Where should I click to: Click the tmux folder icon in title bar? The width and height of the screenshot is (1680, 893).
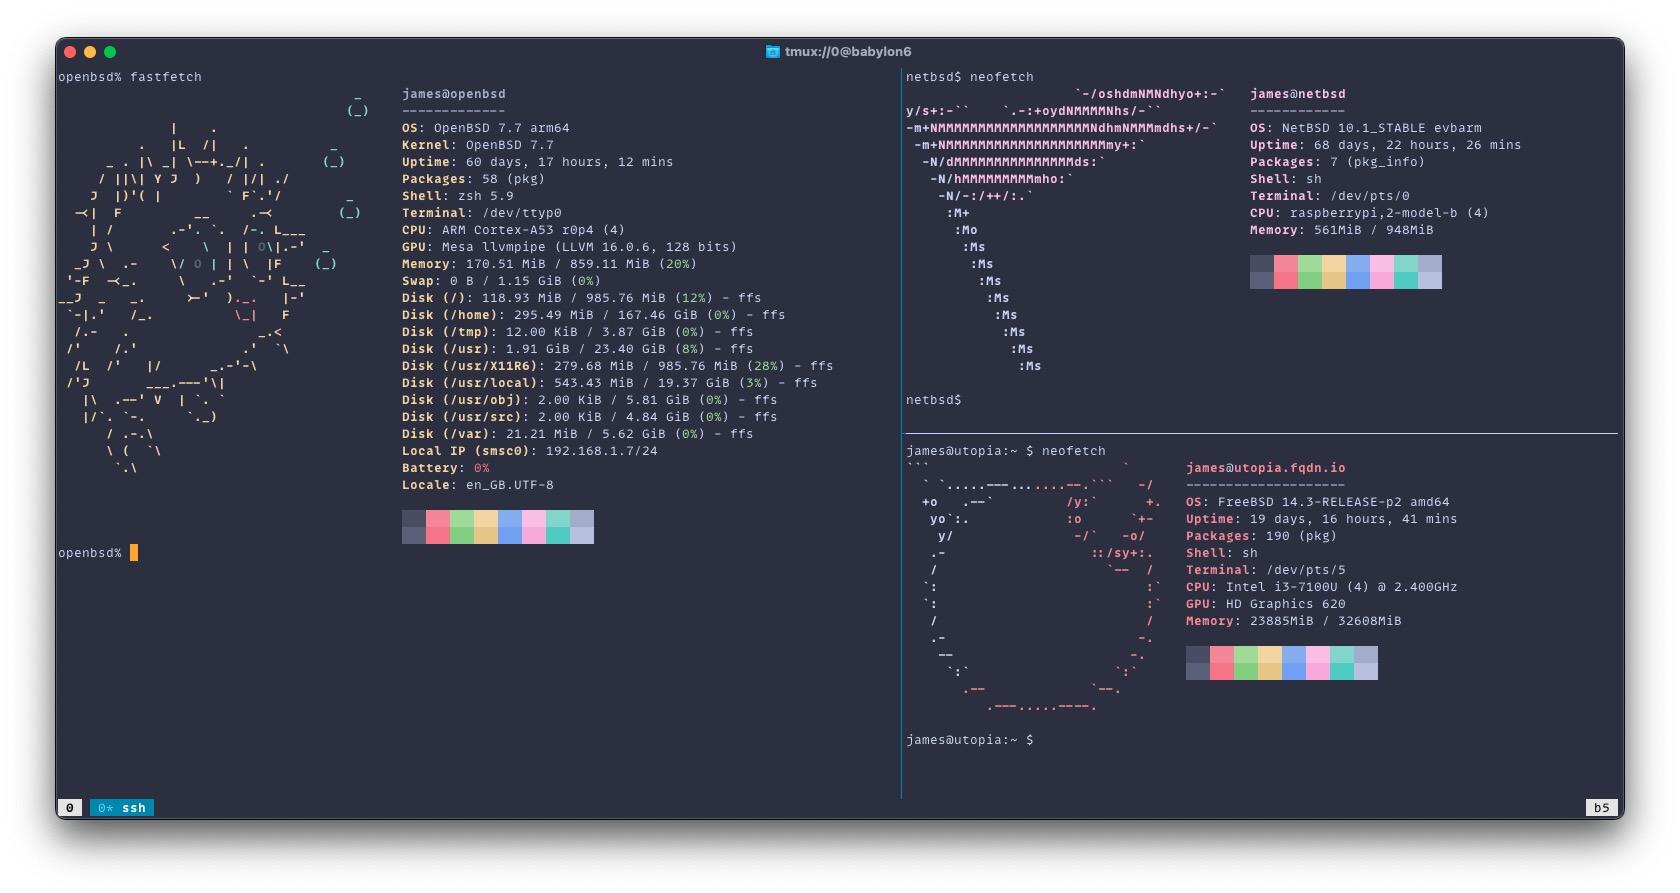pyautogui.click(x=772, y=52)
